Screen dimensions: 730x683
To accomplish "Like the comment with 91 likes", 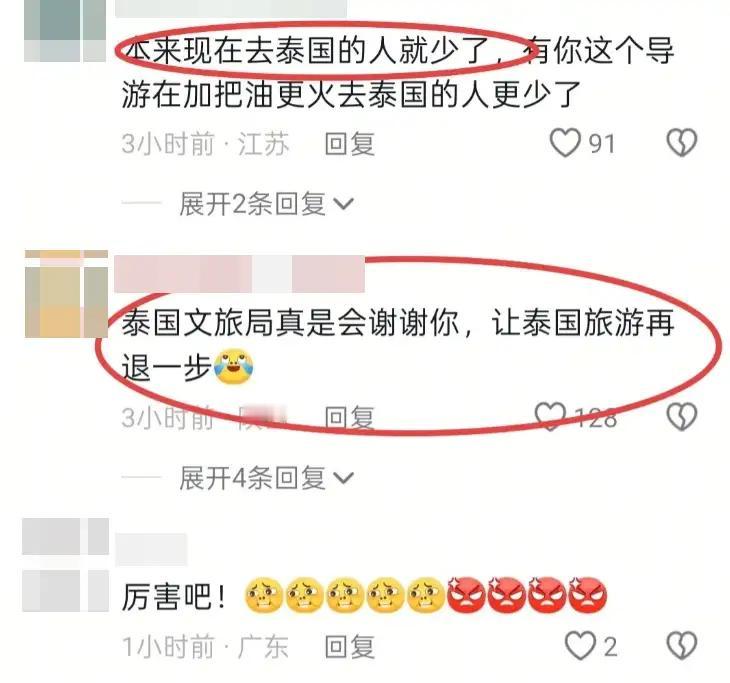I will (565, 142).
